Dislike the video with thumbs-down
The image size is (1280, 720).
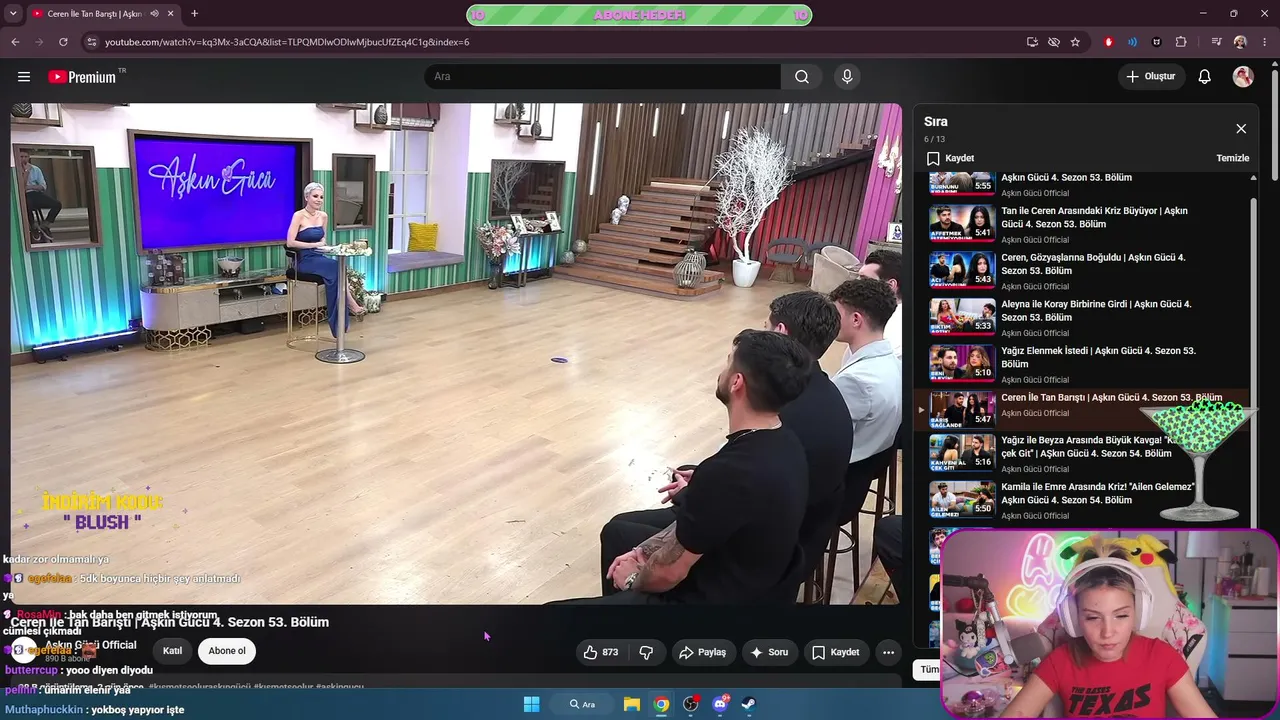coord(646,652)
